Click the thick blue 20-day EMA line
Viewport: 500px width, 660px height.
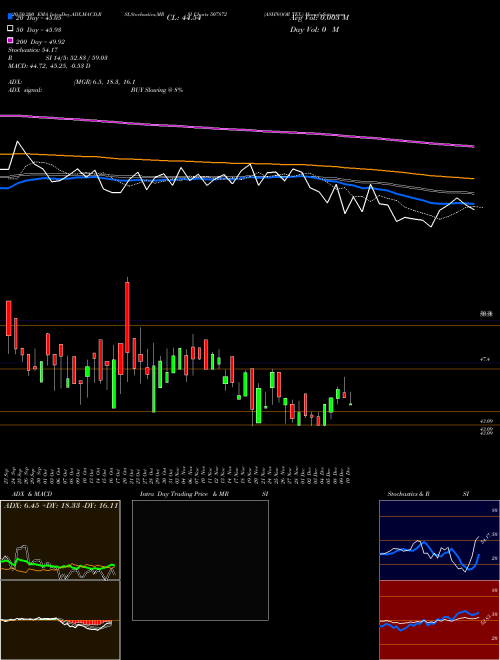coord(236,180)
